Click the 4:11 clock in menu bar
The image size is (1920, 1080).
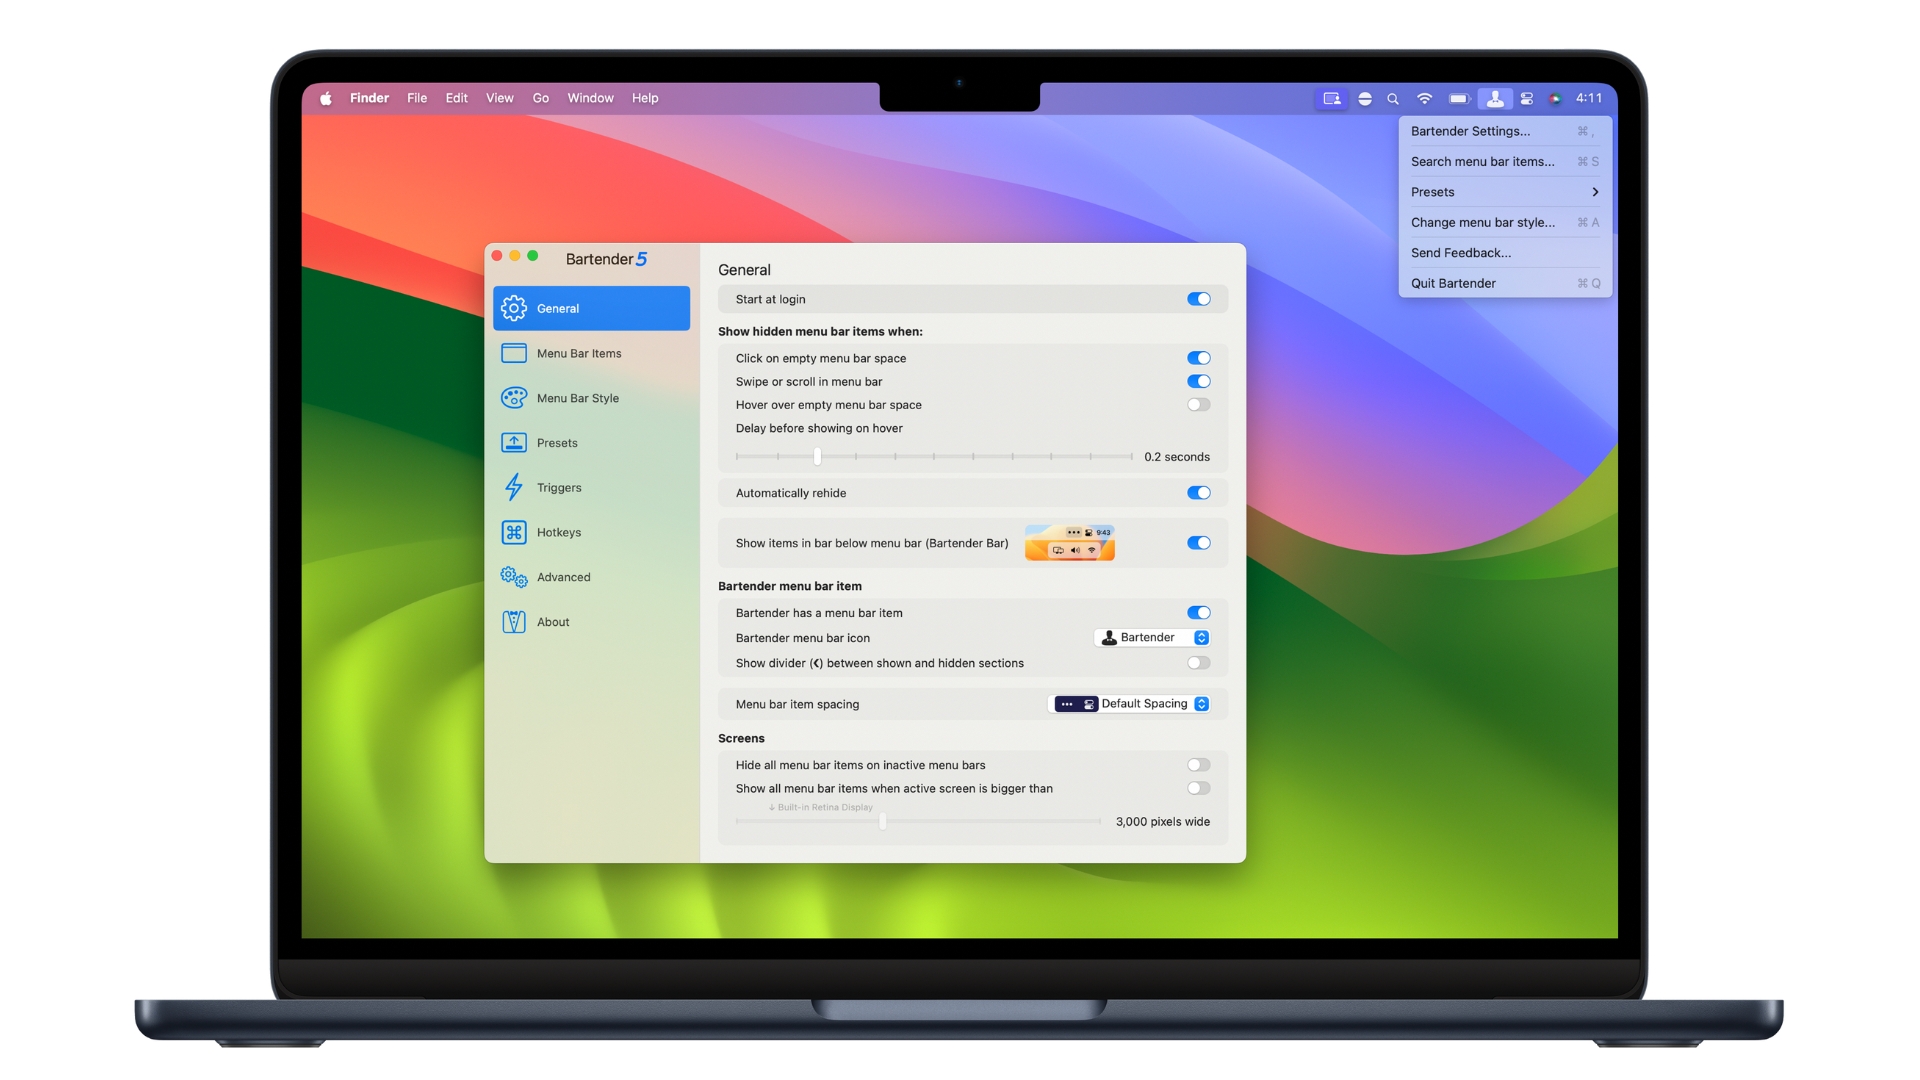[x=1589, y=98]
